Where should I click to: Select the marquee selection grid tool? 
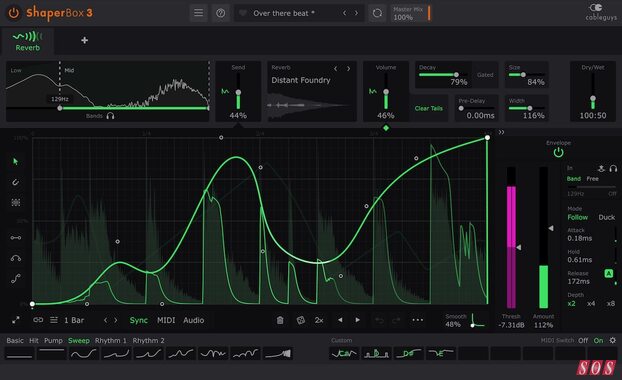click(x=15, y=203)
